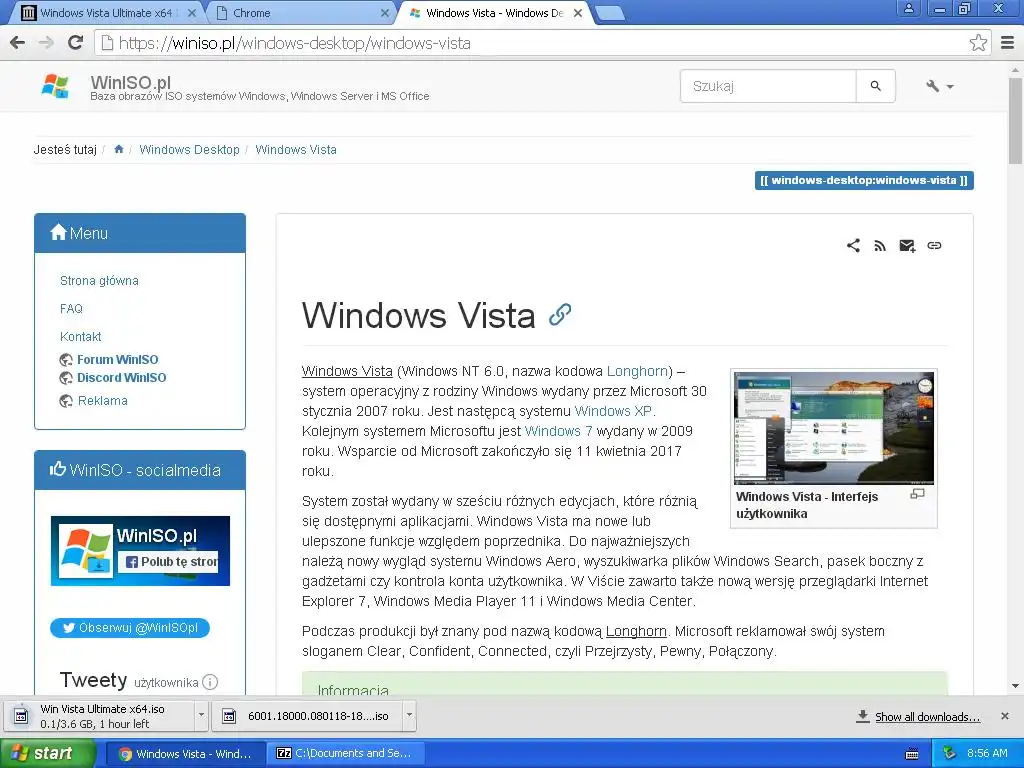Switch to Chrome Windows Vista taskbar button
The image size is (1024, 768).
tap(185, 754)
